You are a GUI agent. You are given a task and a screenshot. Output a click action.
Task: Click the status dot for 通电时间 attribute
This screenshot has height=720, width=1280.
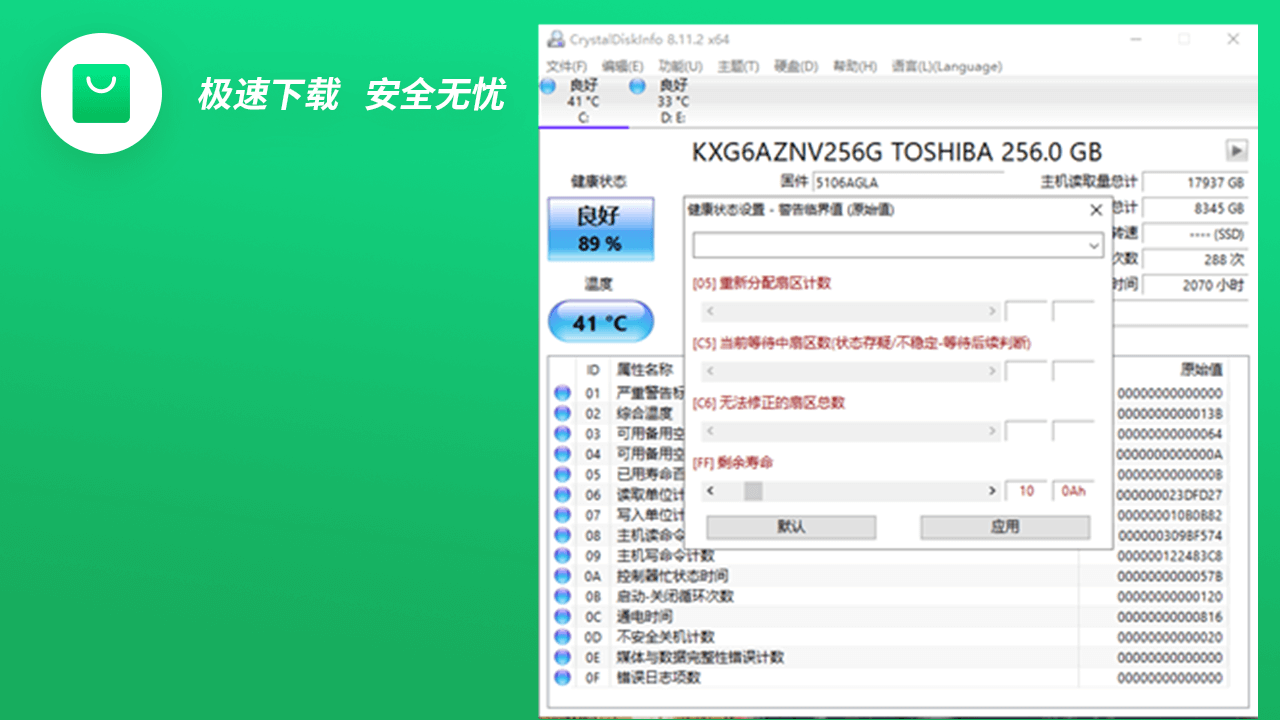[562, 616]
